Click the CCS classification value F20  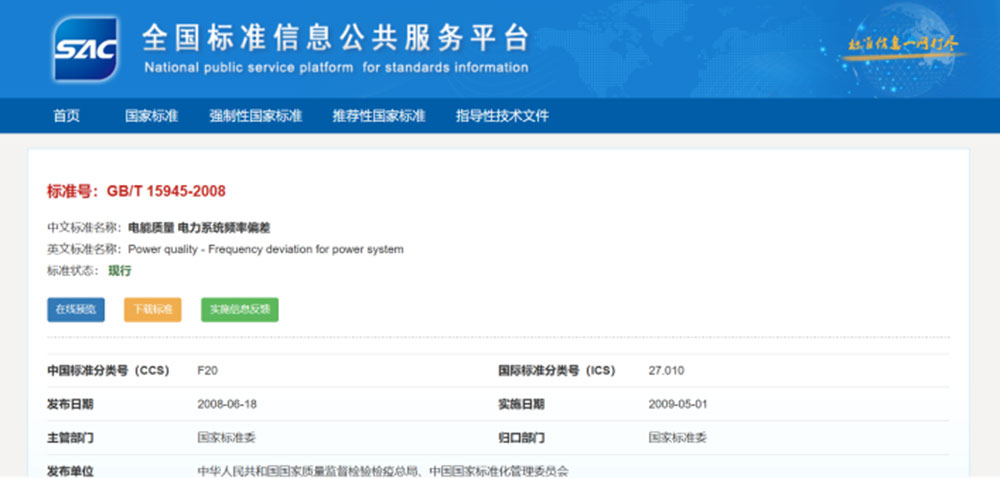208,371
